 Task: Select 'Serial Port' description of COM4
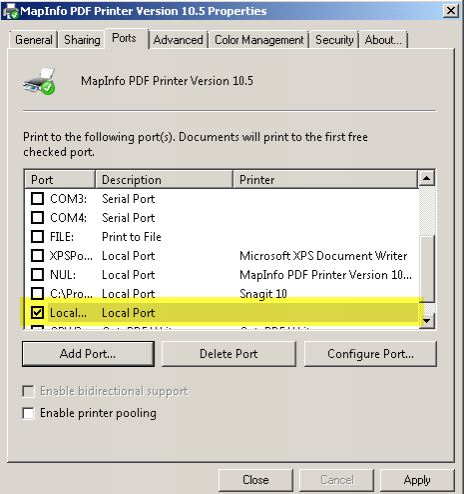point(128,218)
